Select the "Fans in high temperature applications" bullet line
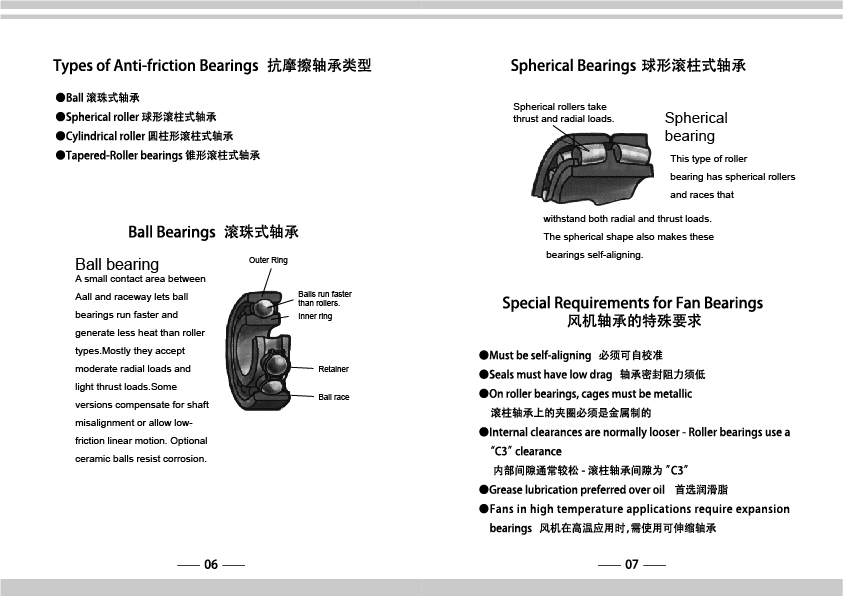Screen dimensions: 843x596 pyautogui.click(x=634, y=509)
